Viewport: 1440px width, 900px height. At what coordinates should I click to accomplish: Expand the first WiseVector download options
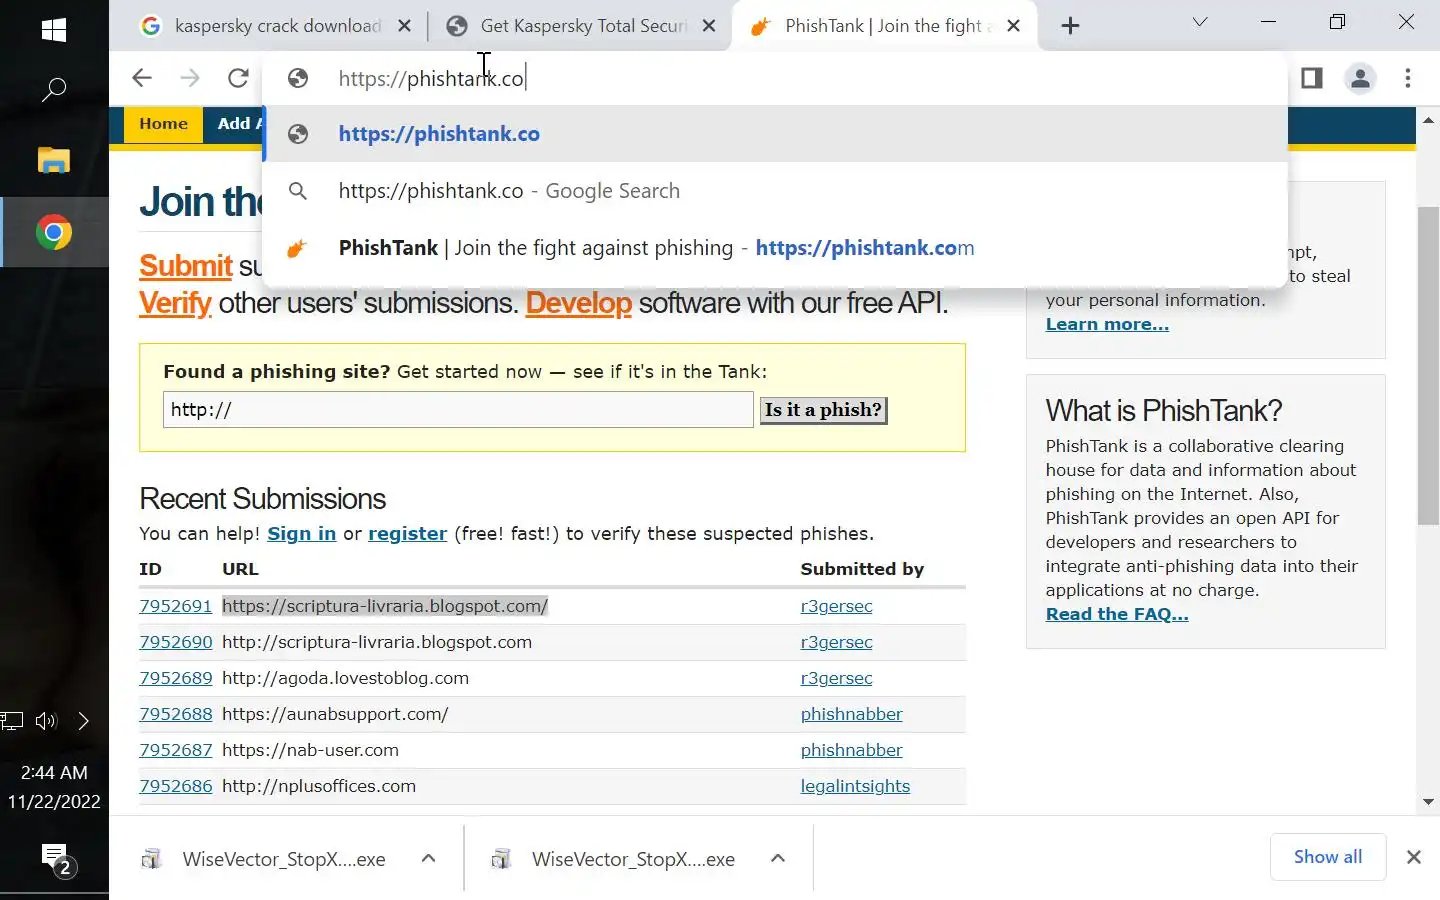pyautogui.click(x=429, y=858)
